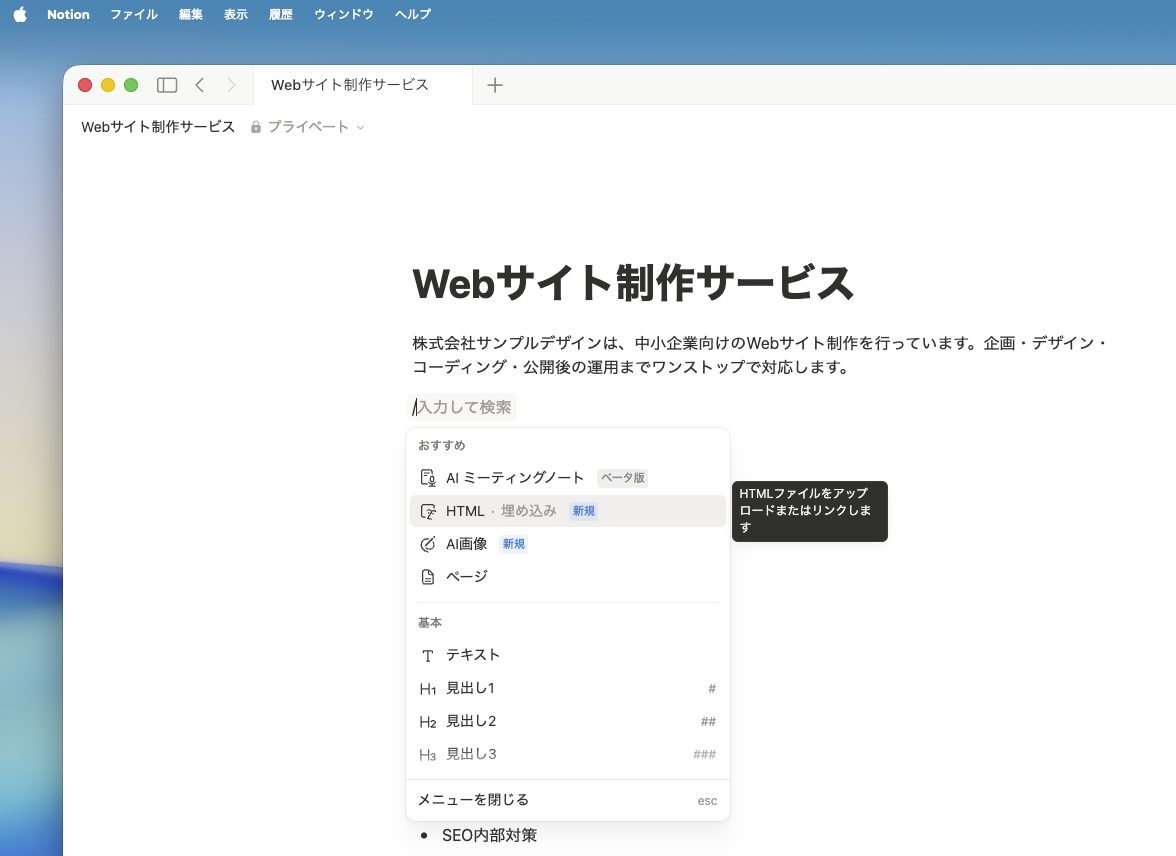1176x856 pixels.
Task: Click the page document icon
Action: pos(428,577)
